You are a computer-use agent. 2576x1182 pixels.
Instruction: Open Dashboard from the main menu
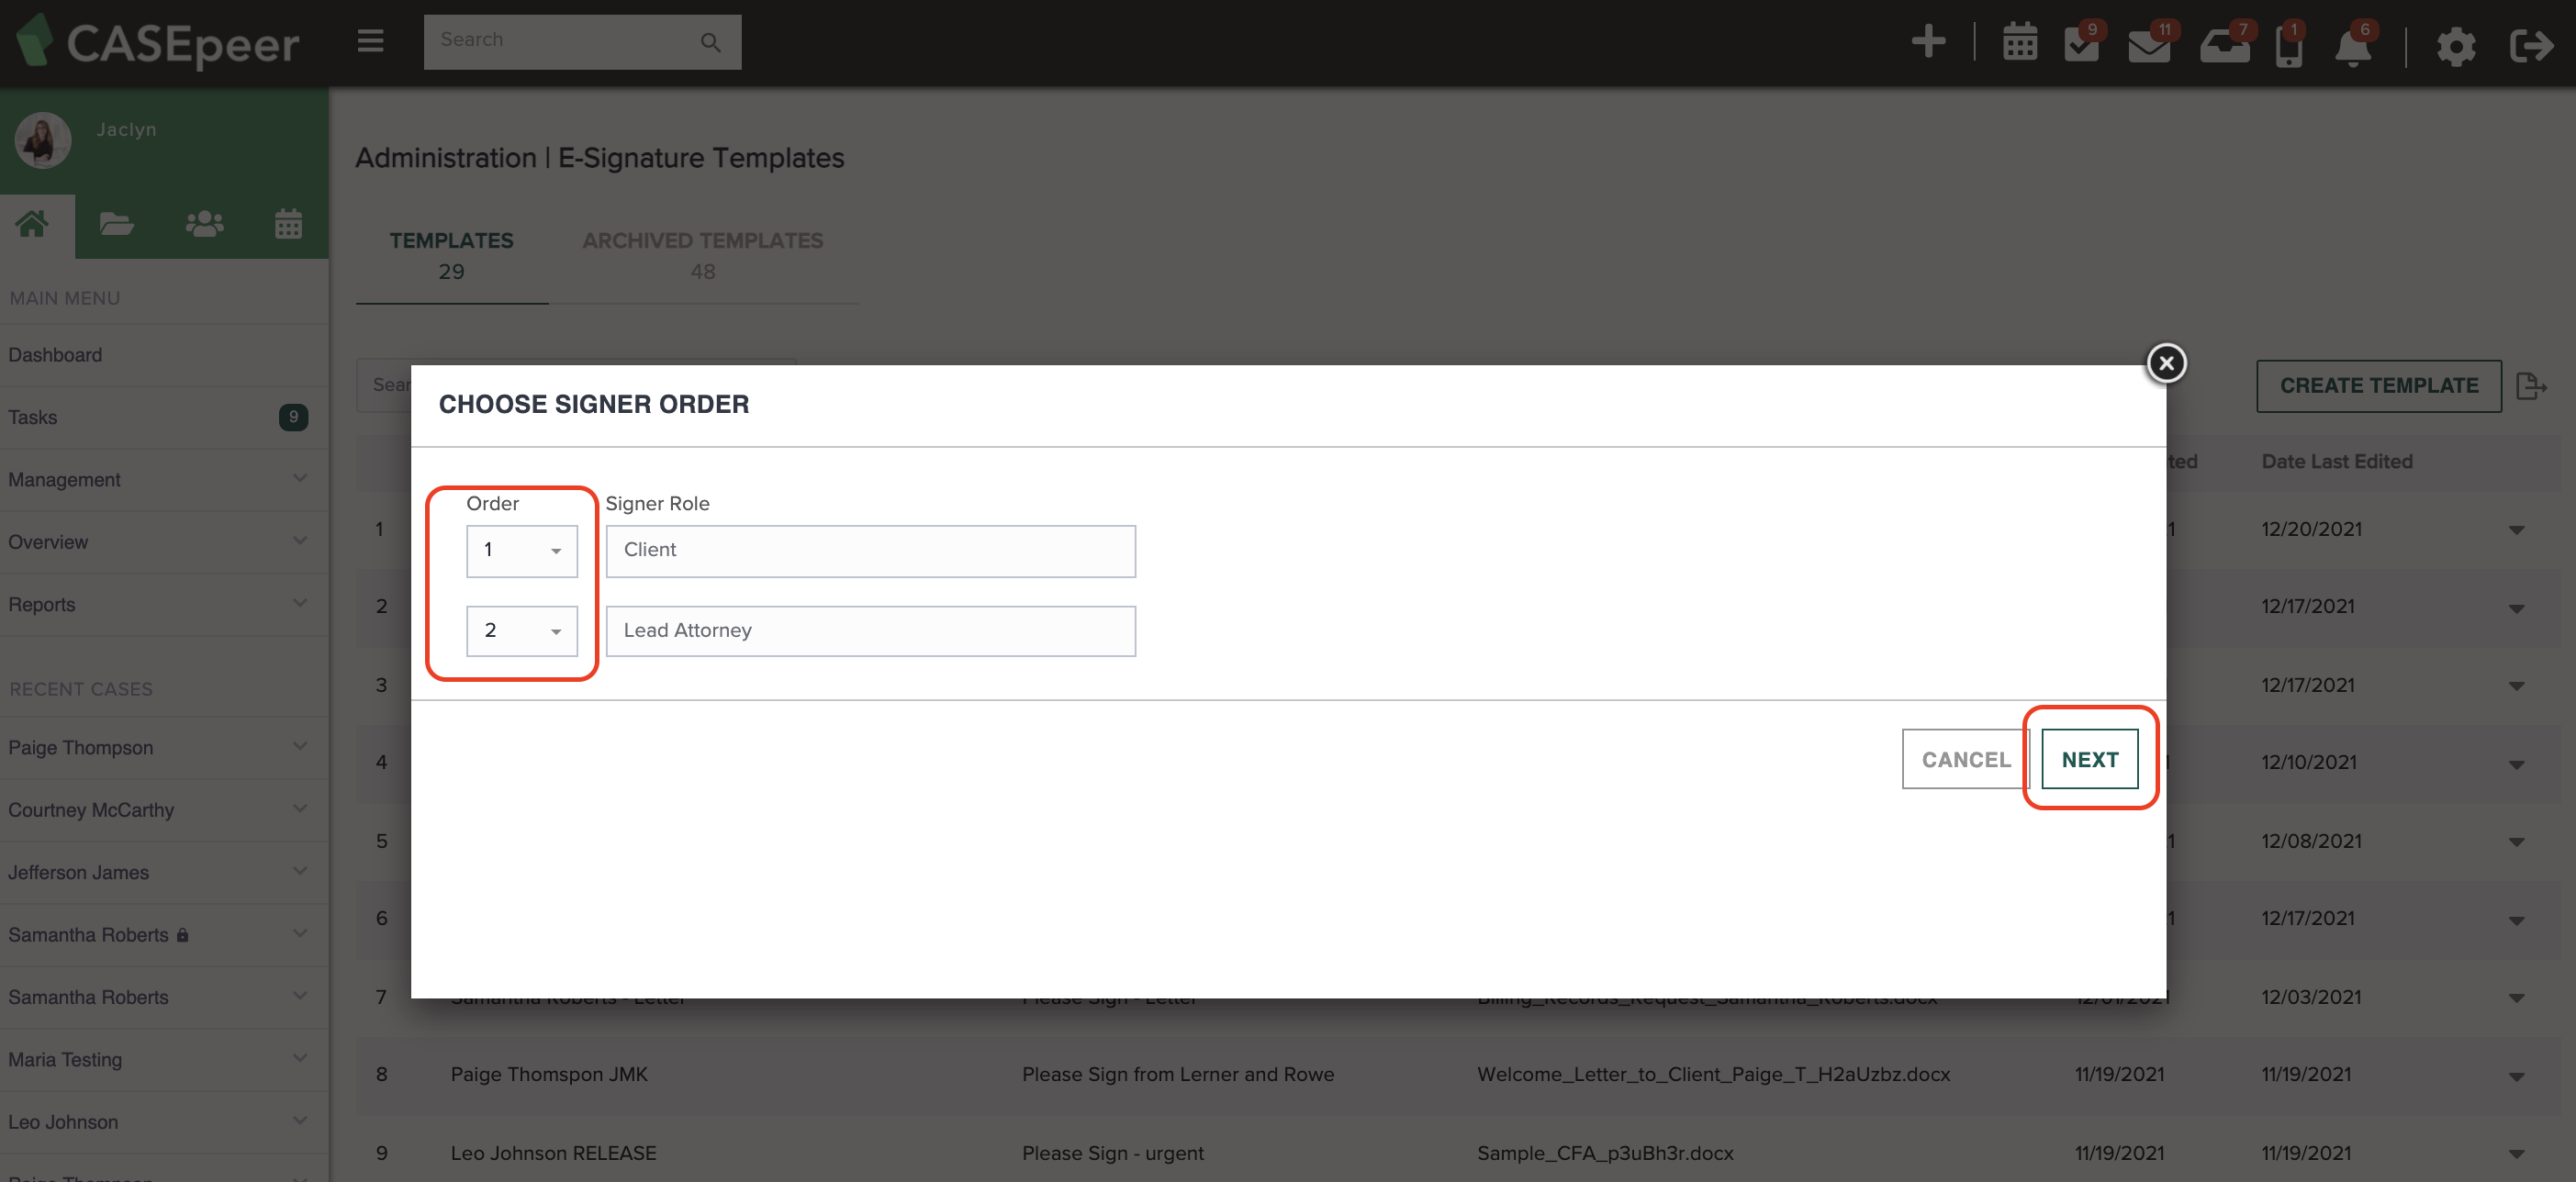tap(55, 355)
